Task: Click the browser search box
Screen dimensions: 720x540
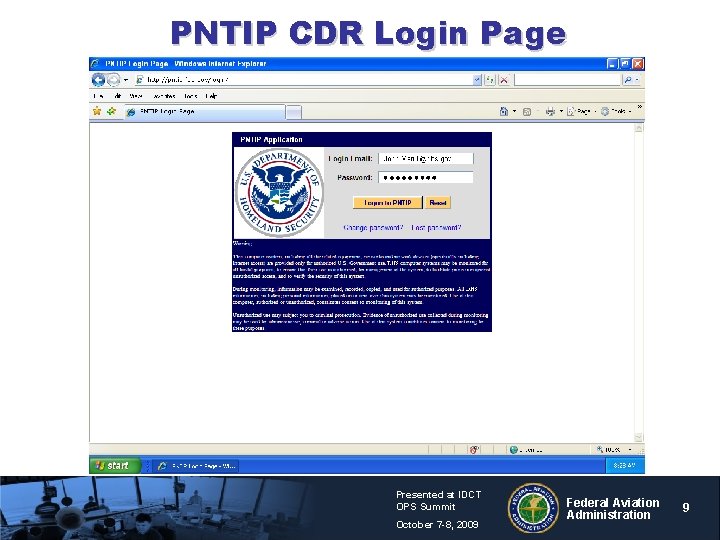Action: [x=567, y=80]
